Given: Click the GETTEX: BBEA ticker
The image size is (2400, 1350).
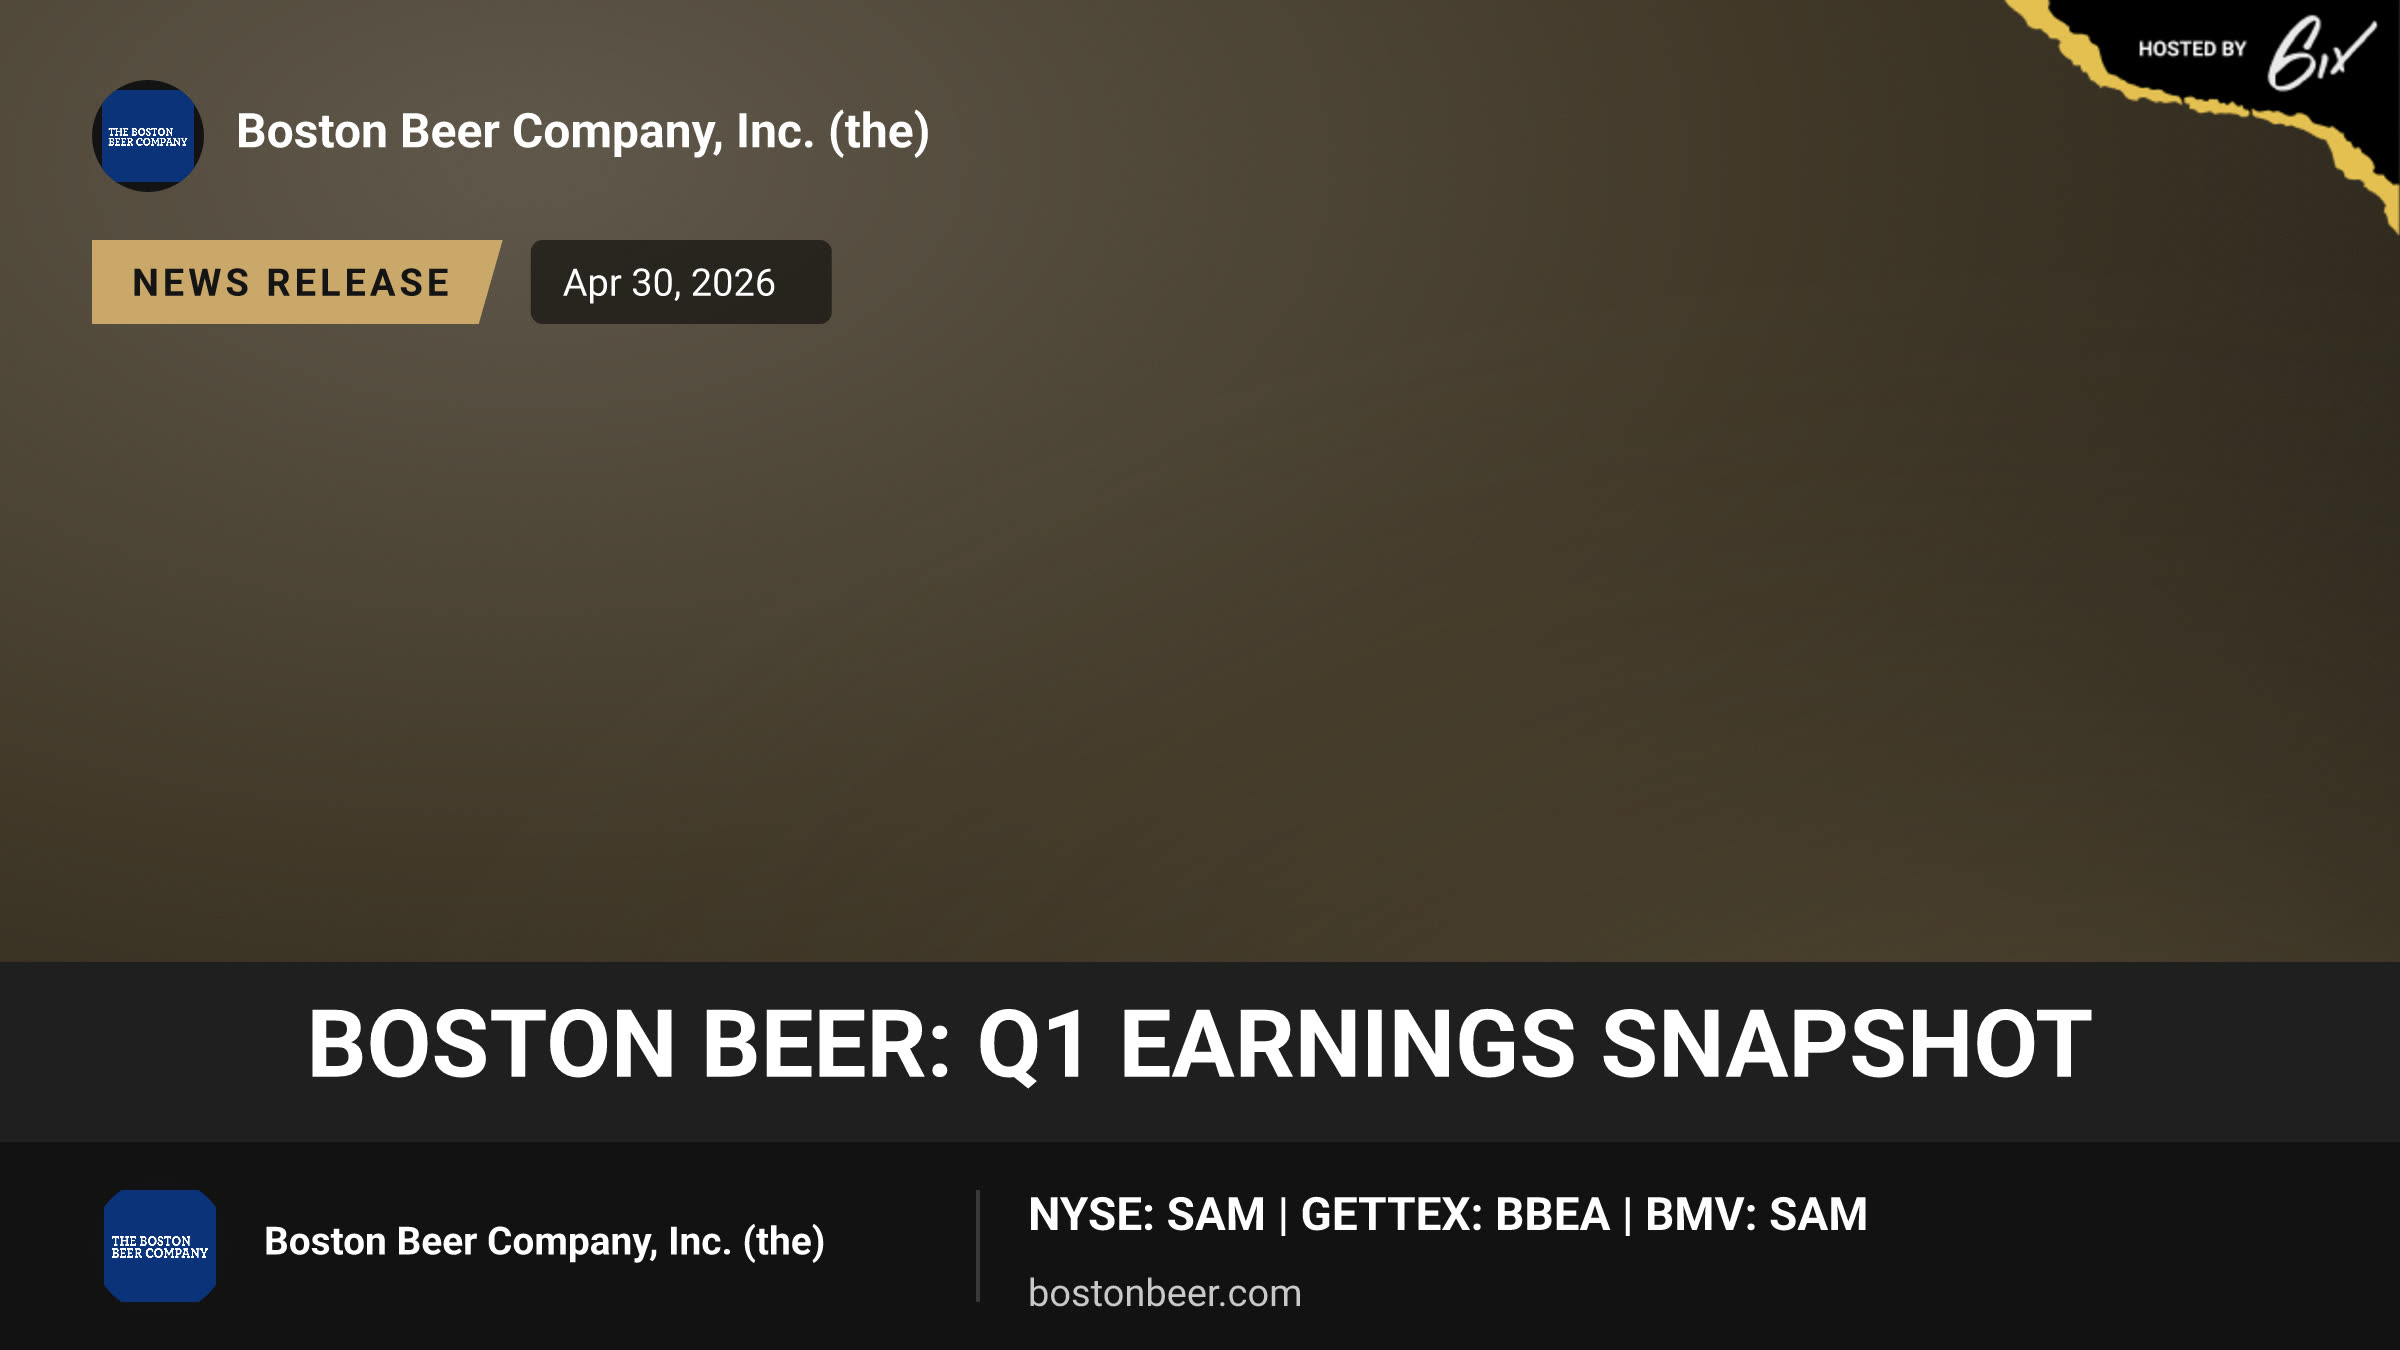Looking at the screenshot, I should pyautogui.click(x=1455, y=1214).
